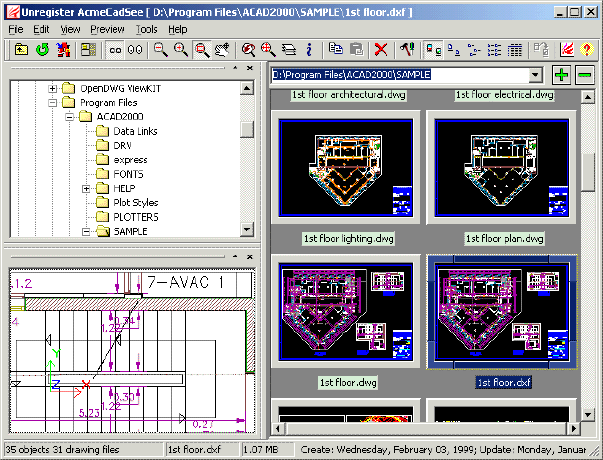Select the 1st floor.dwg thumbnail
This screenshot has width=603, height=460.
point(346,312)
